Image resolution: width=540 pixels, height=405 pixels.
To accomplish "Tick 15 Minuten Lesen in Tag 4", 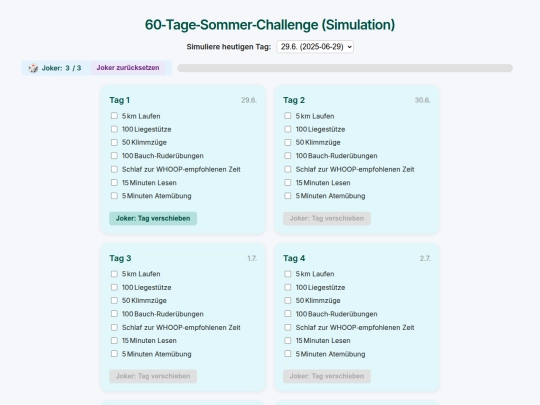I will tap(288, 340).
